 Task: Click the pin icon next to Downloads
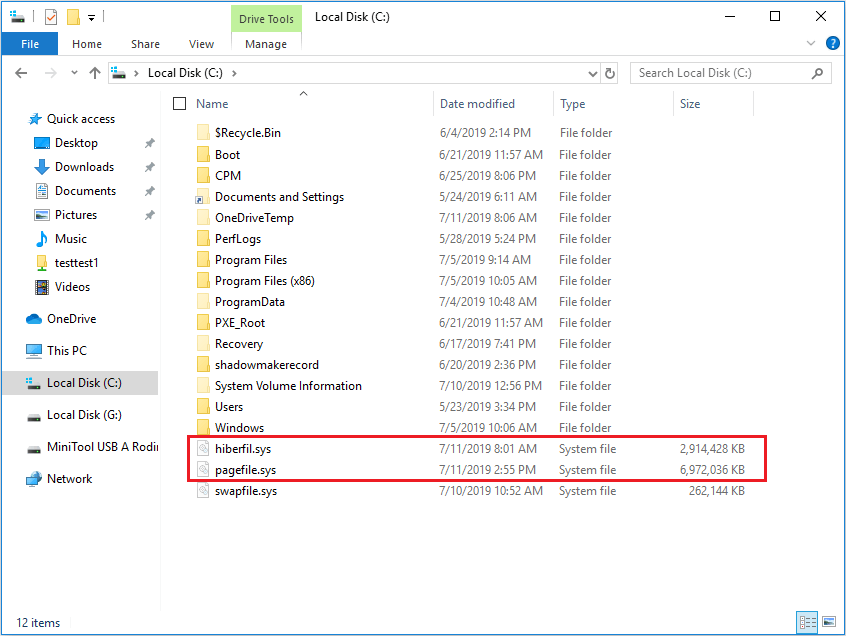149,167
